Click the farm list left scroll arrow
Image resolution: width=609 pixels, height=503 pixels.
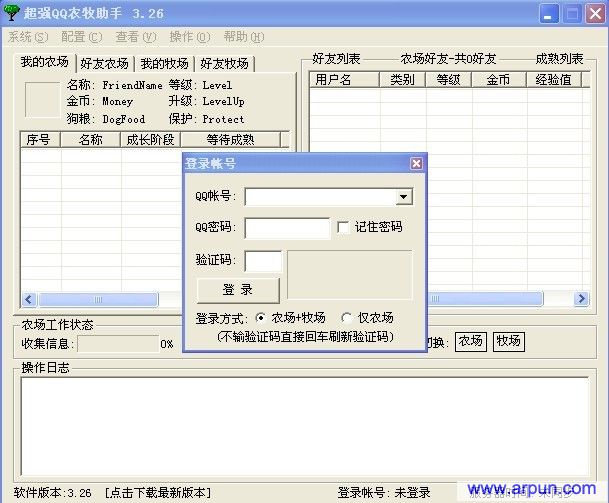coord(29,299)
